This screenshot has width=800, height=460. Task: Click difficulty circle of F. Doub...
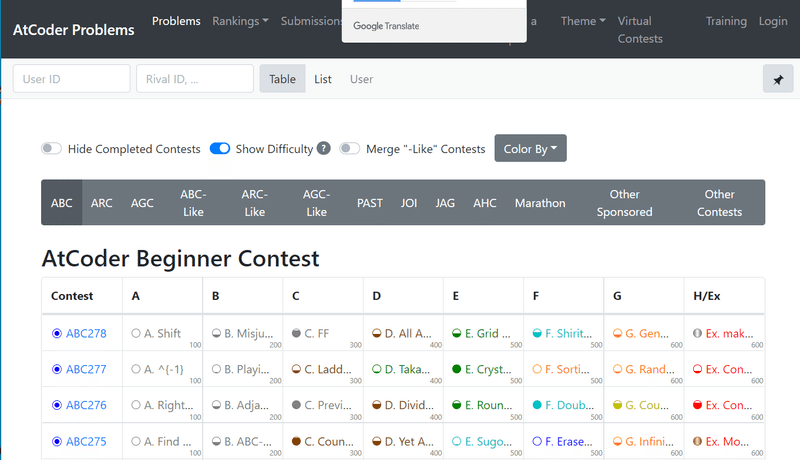[x=537, y=404]
